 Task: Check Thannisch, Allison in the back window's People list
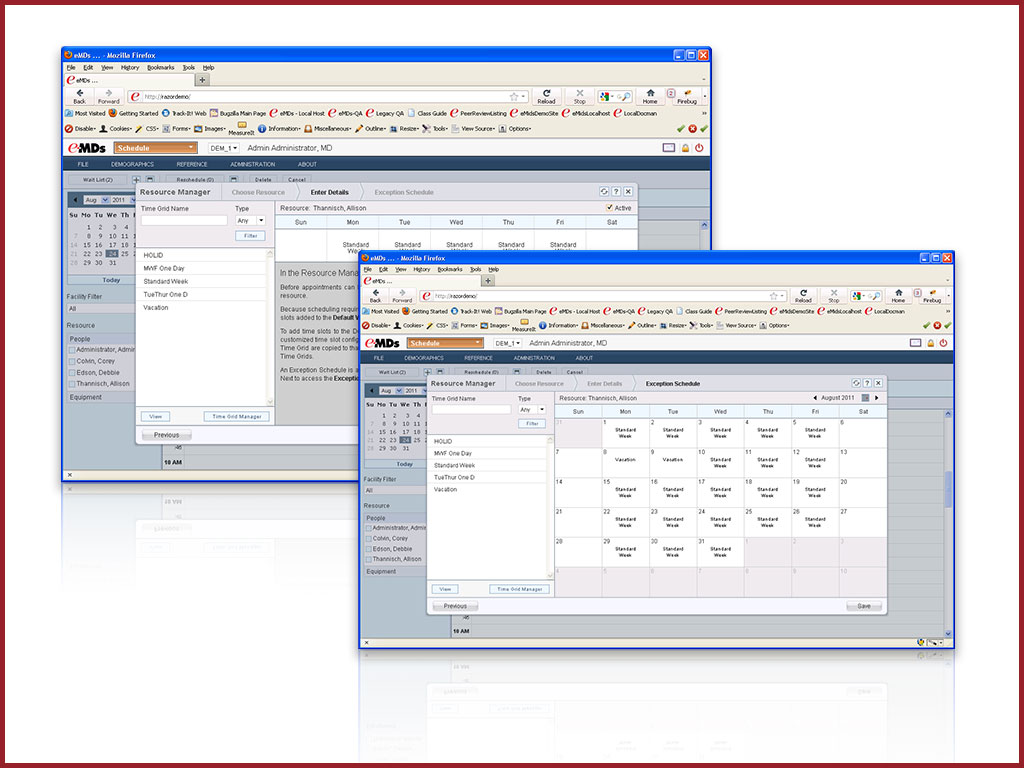[72, 384]
